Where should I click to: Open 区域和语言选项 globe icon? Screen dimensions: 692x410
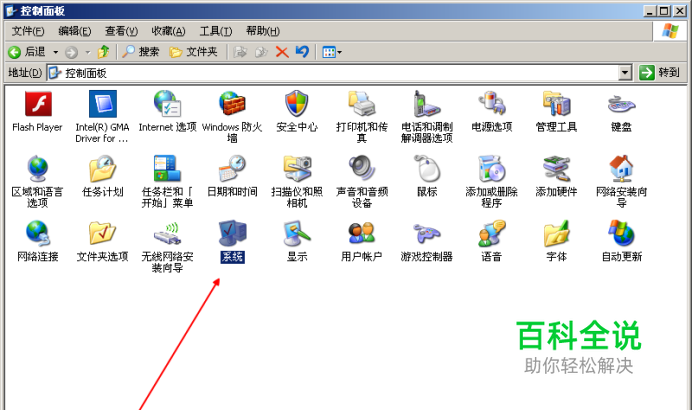[38, 169]
